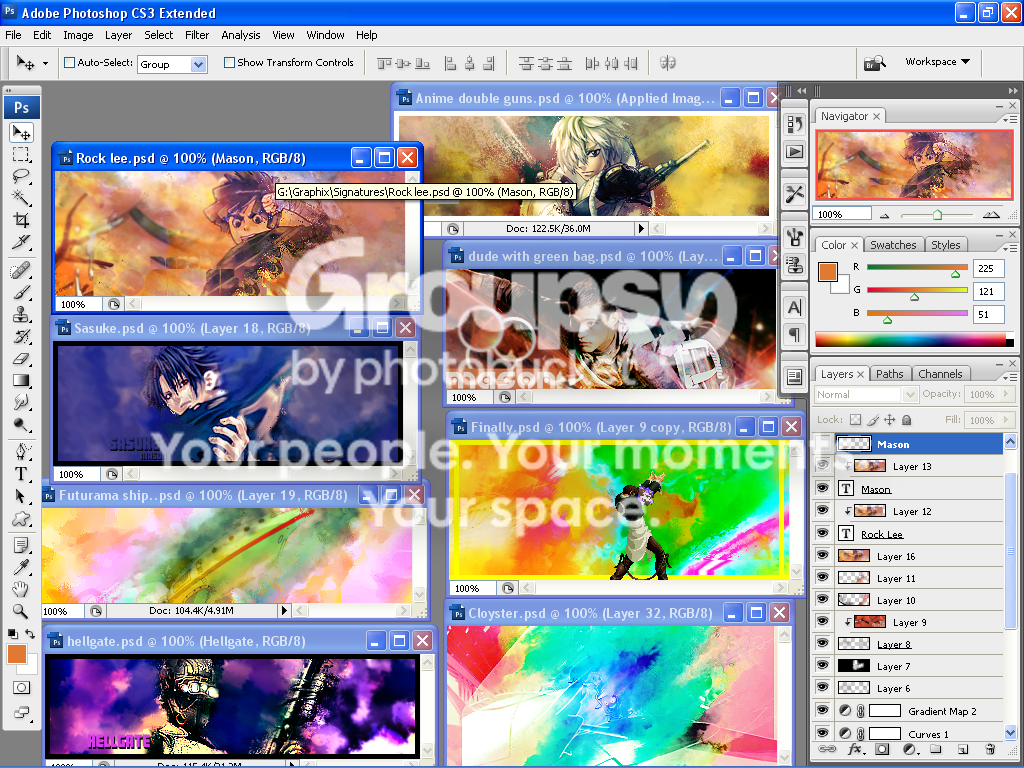Open the Filter menu

(197, 35)
